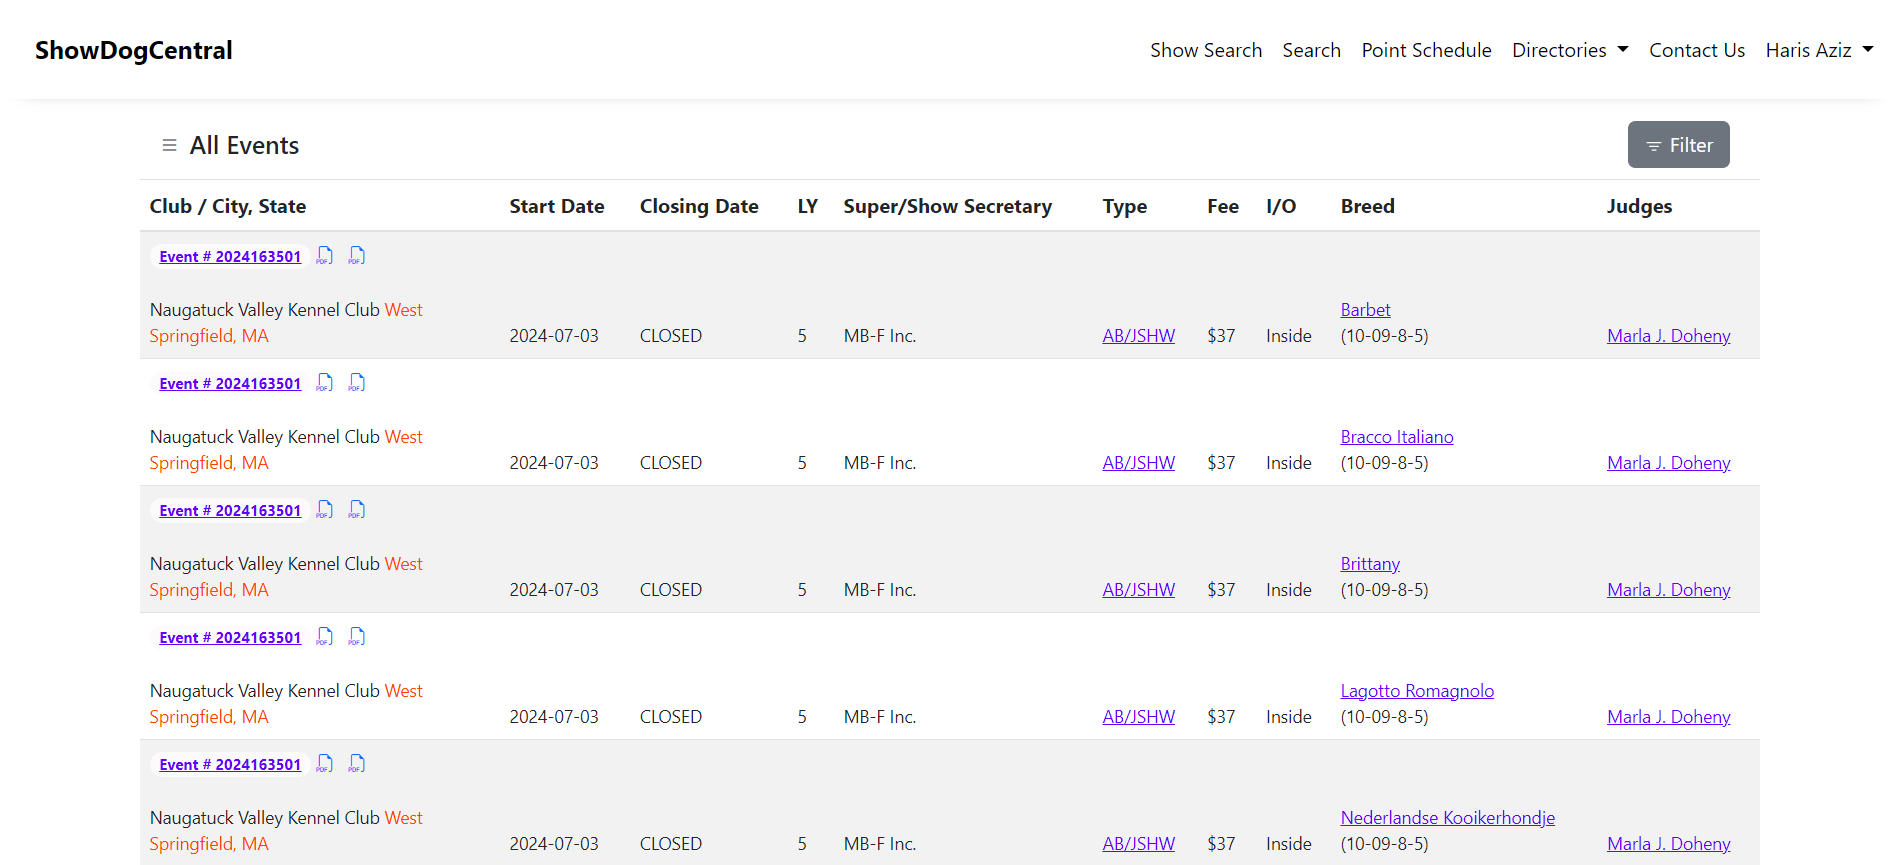This screenshot has width=1897, height=865.
Task: Open Marla J. Doheny judge link in Brittany row
Action: [x=1669, y=590]
